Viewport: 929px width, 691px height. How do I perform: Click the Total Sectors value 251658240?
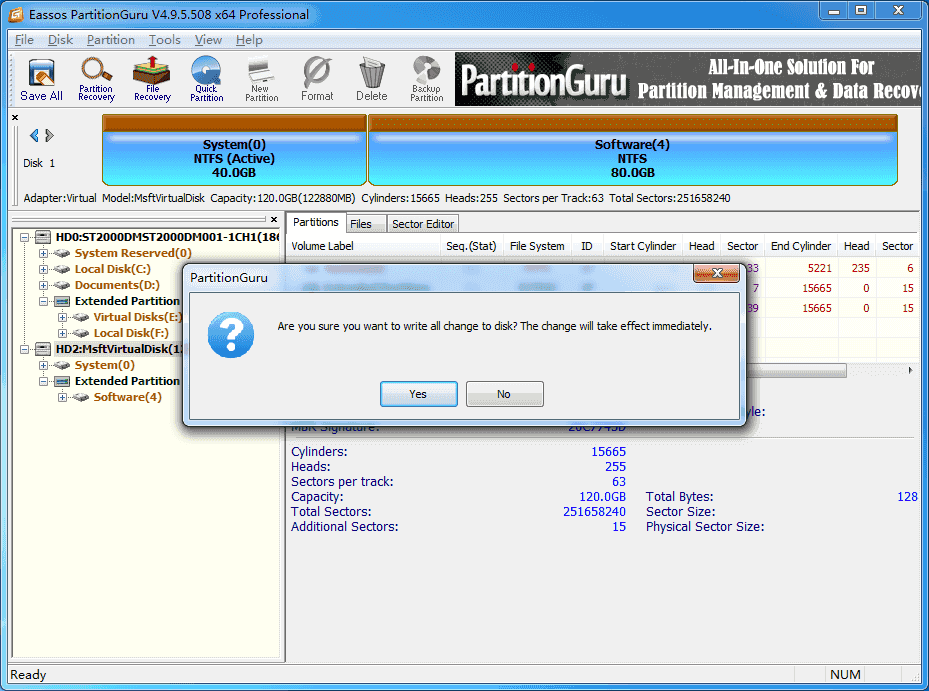[594, 512]
